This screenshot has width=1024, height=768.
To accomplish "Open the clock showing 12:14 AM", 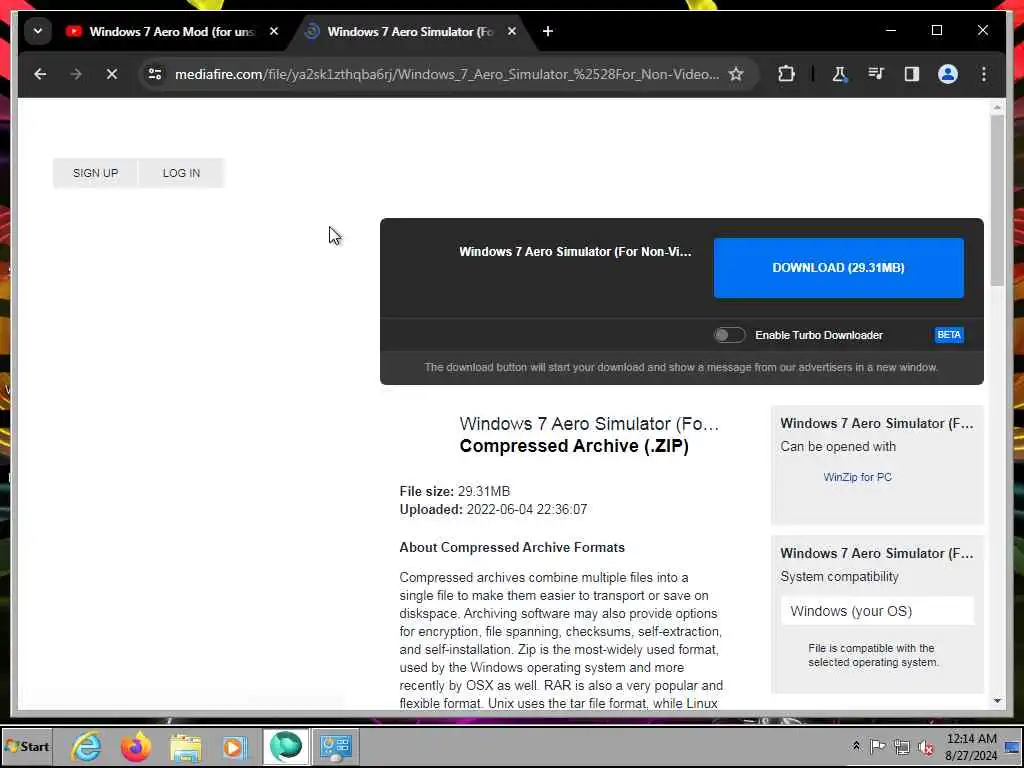I will tap(972, 746).
